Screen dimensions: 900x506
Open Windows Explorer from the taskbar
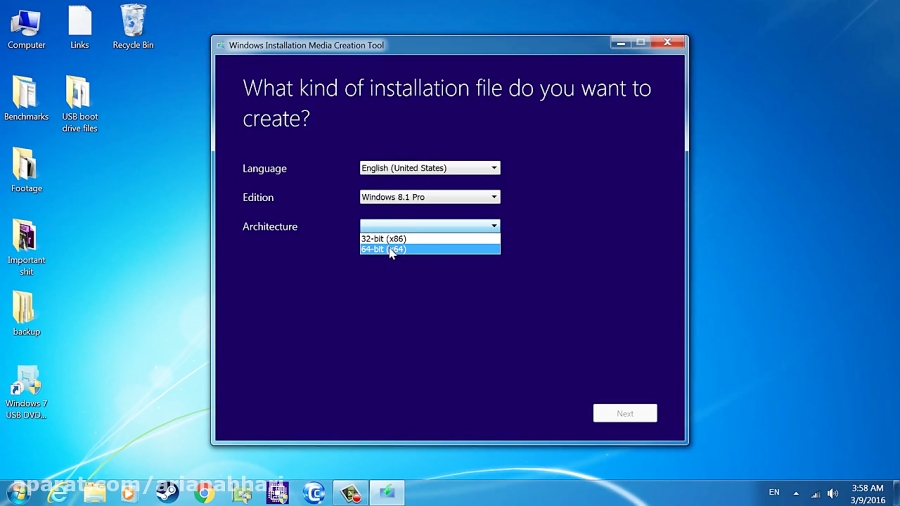click(x=94, y=493)
